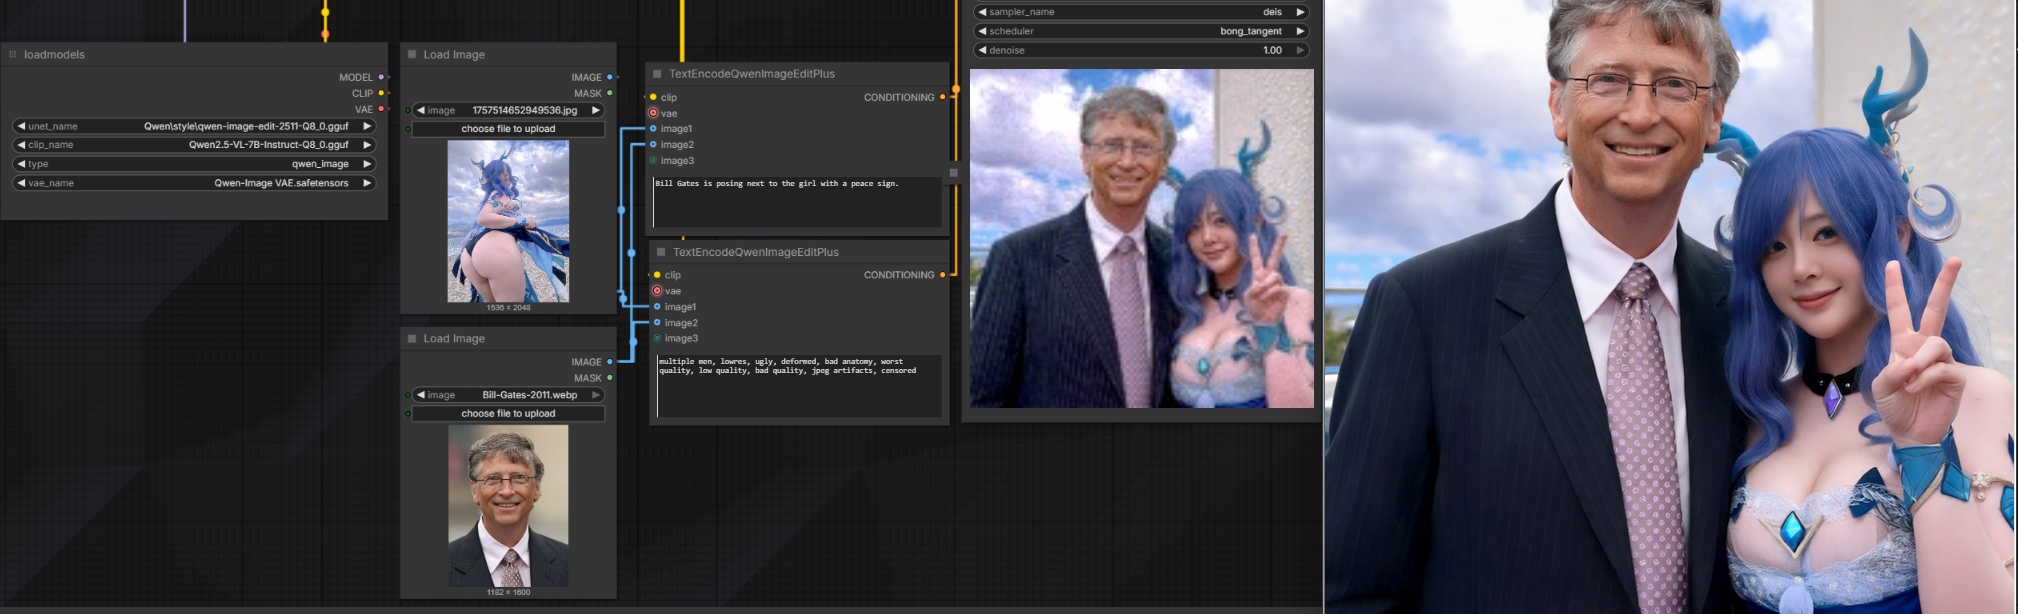
Task: Click 'choose file to upload' in bottom Load Image
Action: (x=508, y=413)
